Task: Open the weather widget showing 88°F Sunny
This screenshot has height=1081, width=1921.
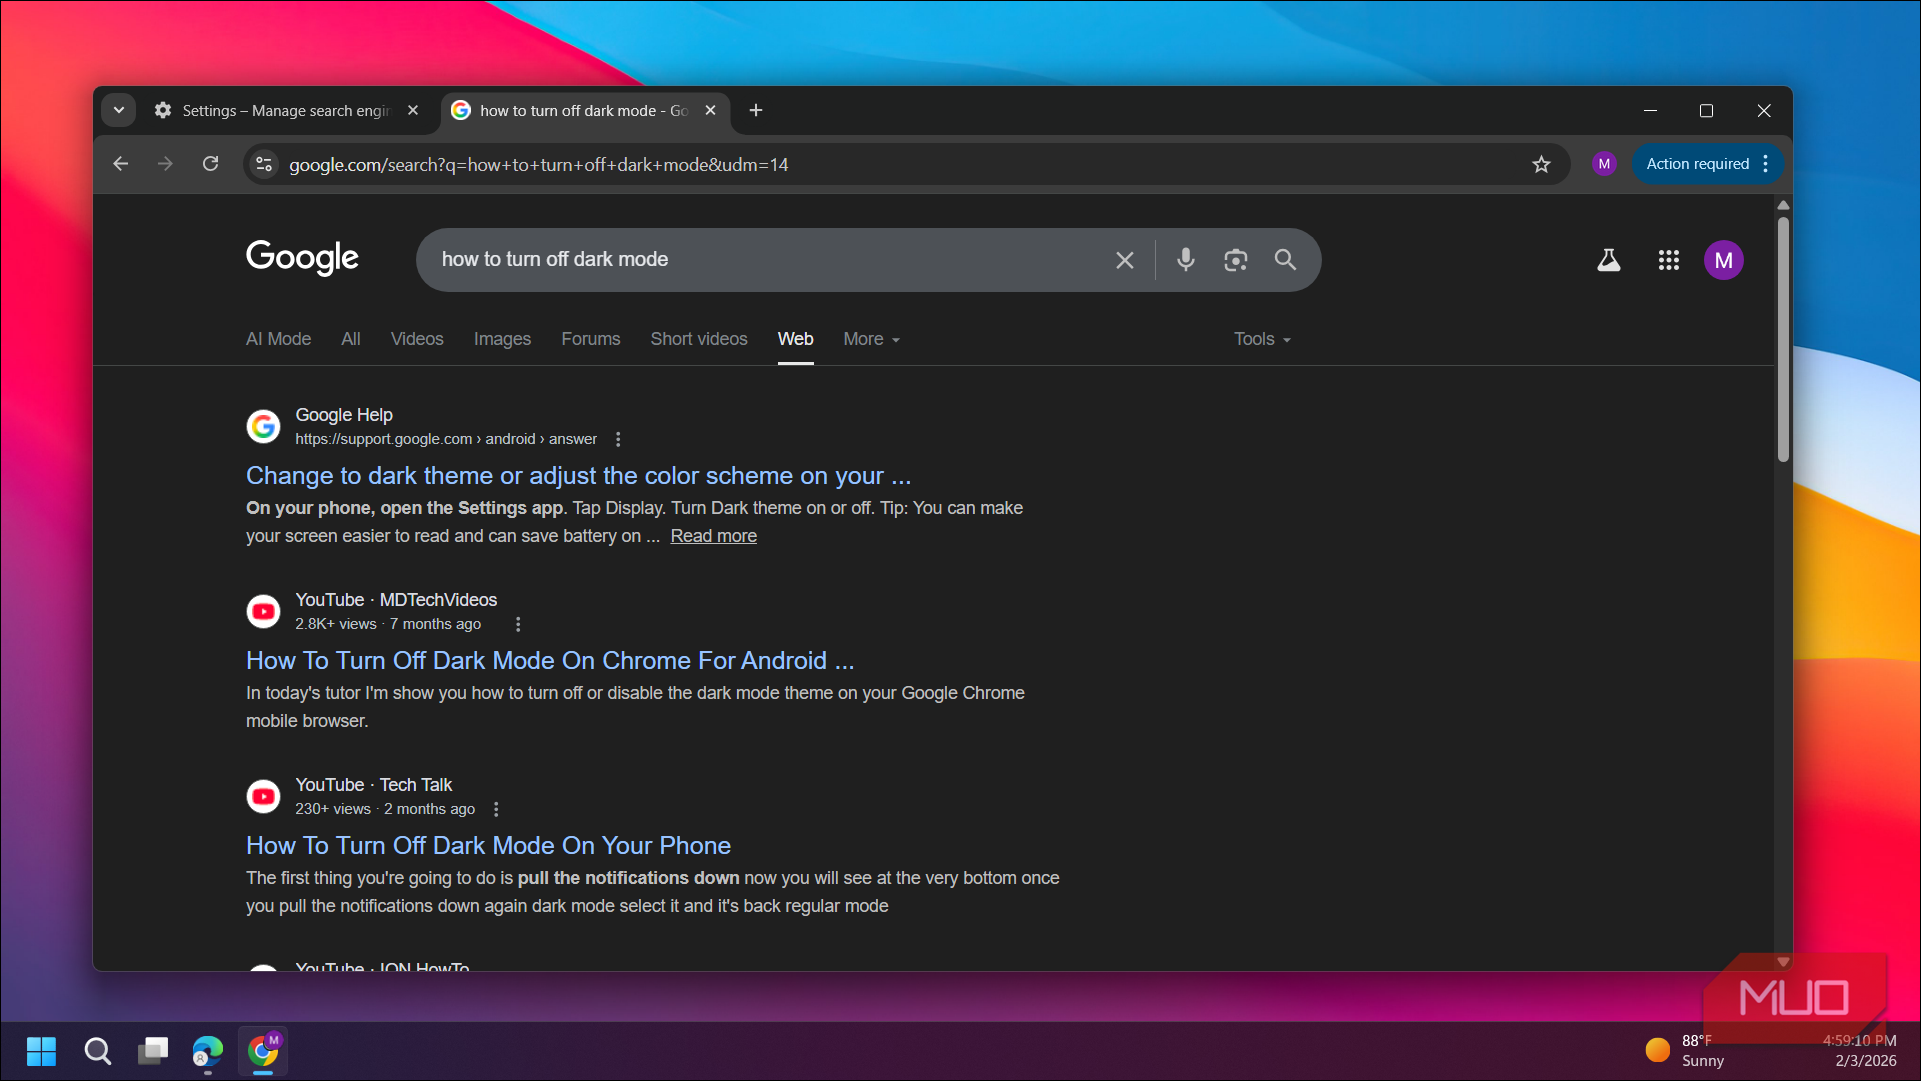Action: pos(1685,1051)
